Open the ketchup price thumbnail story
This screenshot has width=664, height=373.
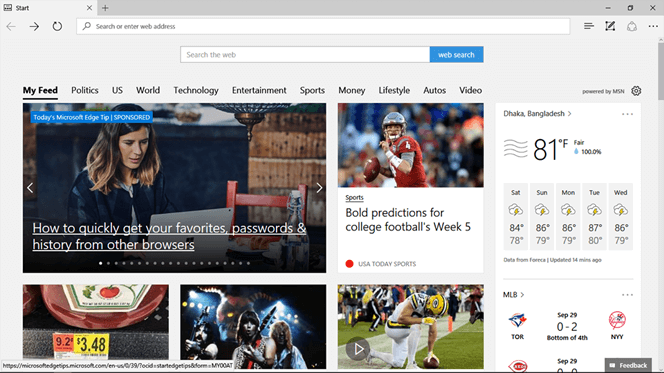(96, 326)
